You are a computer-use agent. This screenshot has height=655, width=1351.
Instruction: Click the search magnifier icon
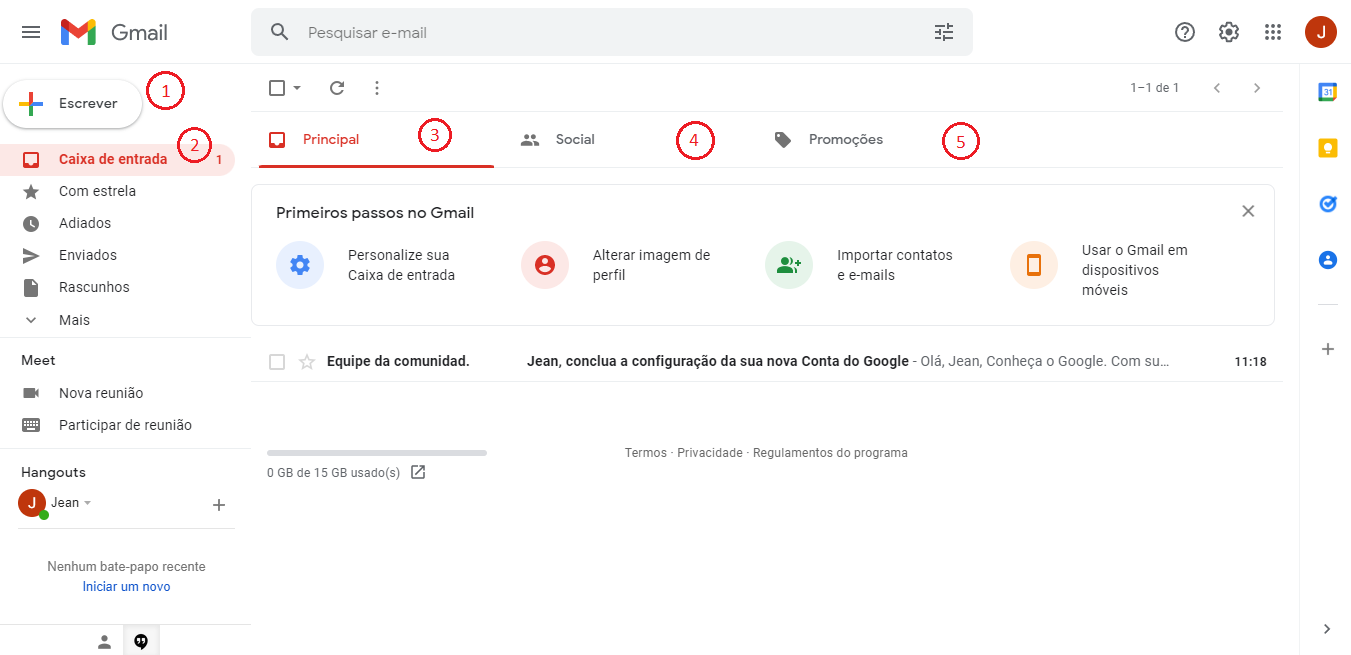pyautogui.click(x=280, y=32)
